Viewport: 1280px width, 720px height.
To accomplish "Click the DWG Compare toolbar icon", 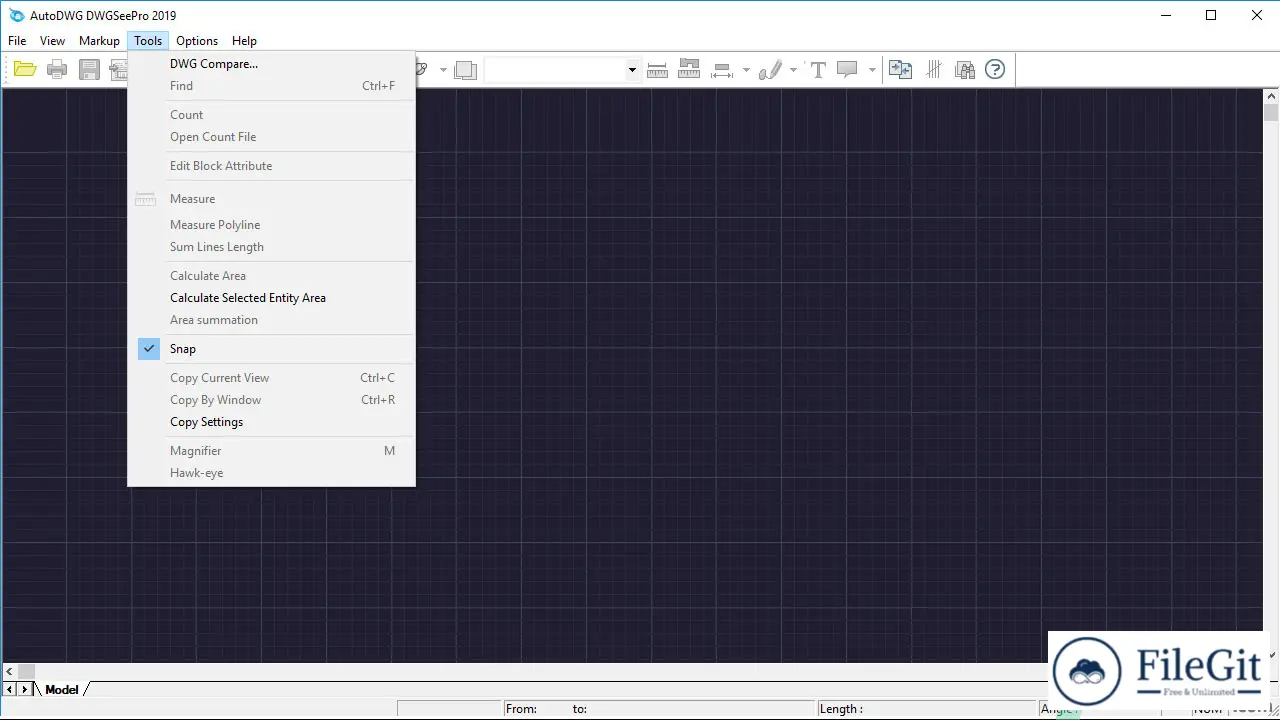I will 901,69.
